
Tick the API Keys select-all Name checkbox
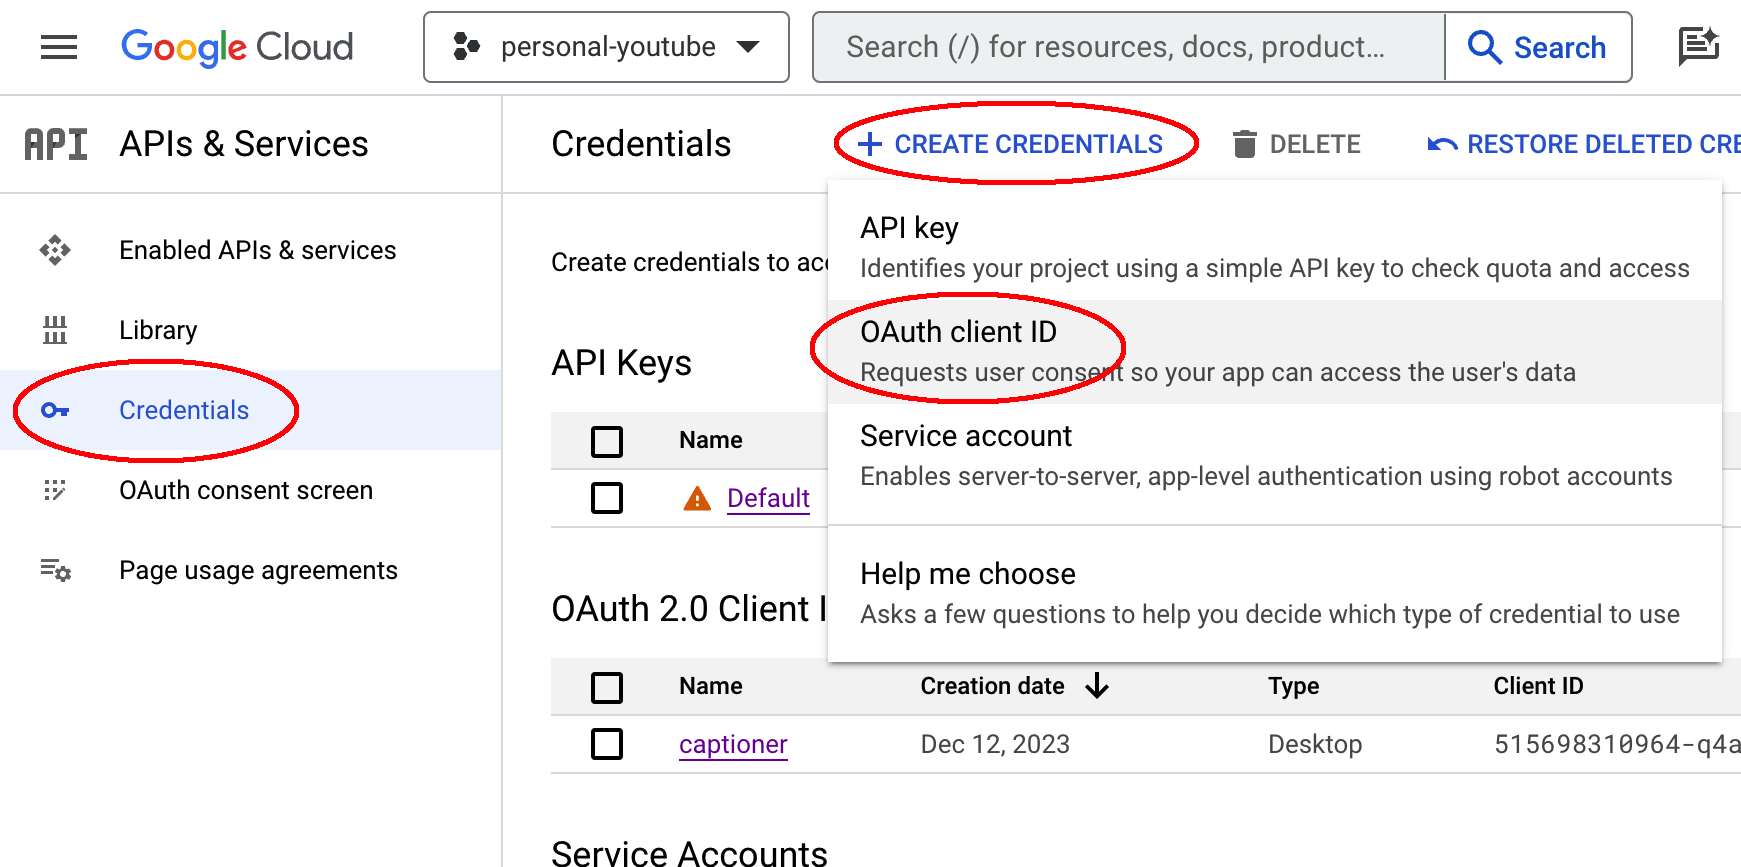[607, 441]
